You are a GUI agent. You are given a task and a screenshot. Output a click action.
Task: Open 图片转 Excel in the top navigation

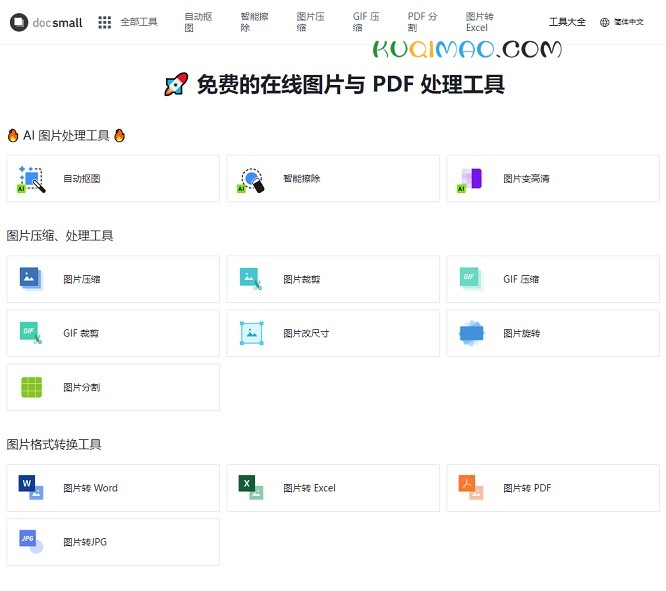coord(480,22)
